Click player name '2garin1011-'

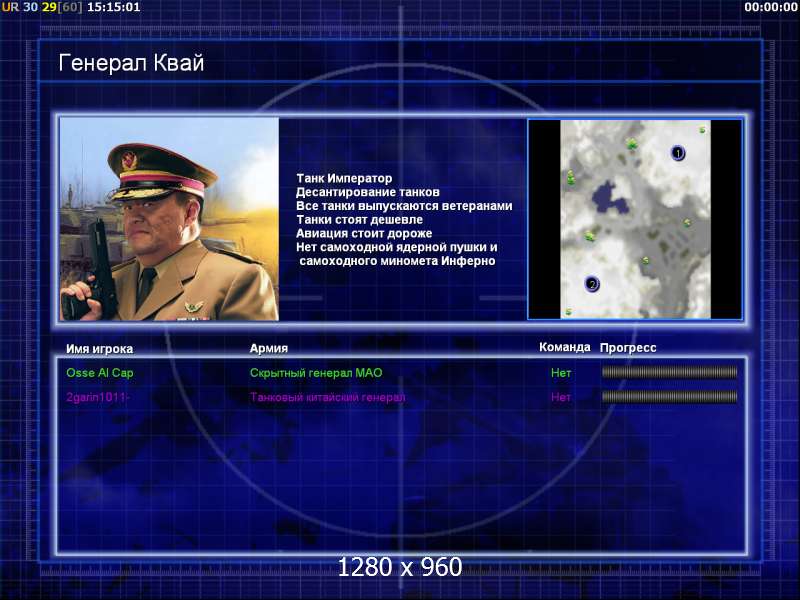97,397
